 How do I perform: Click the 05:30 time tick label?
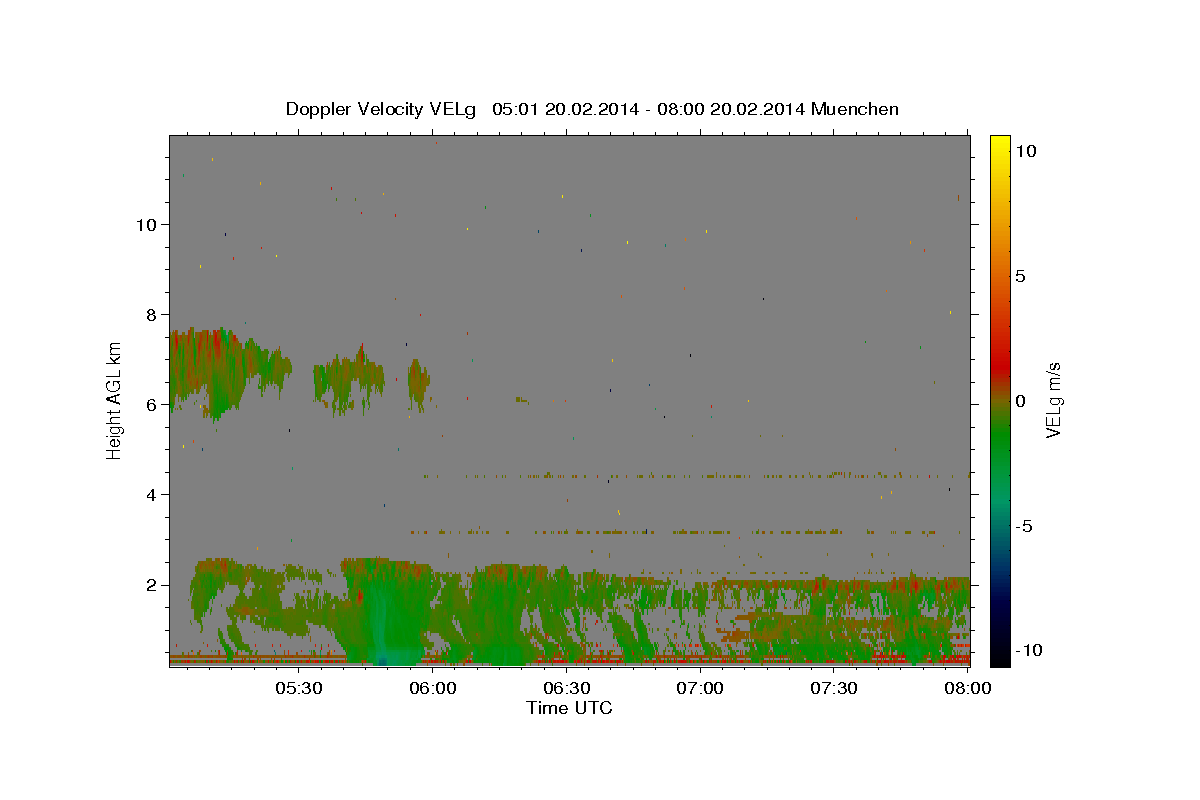pos(299,688)
